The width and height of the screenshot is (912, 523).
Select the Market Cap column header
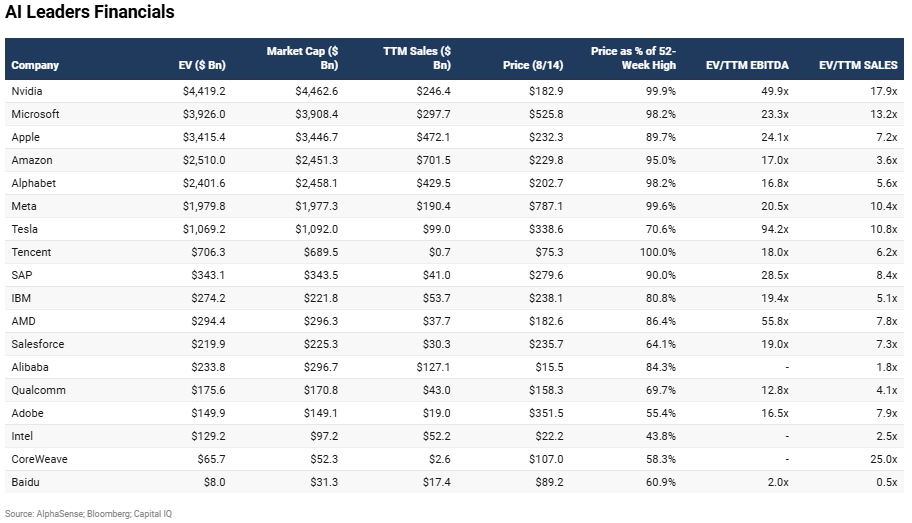(302, 58)
